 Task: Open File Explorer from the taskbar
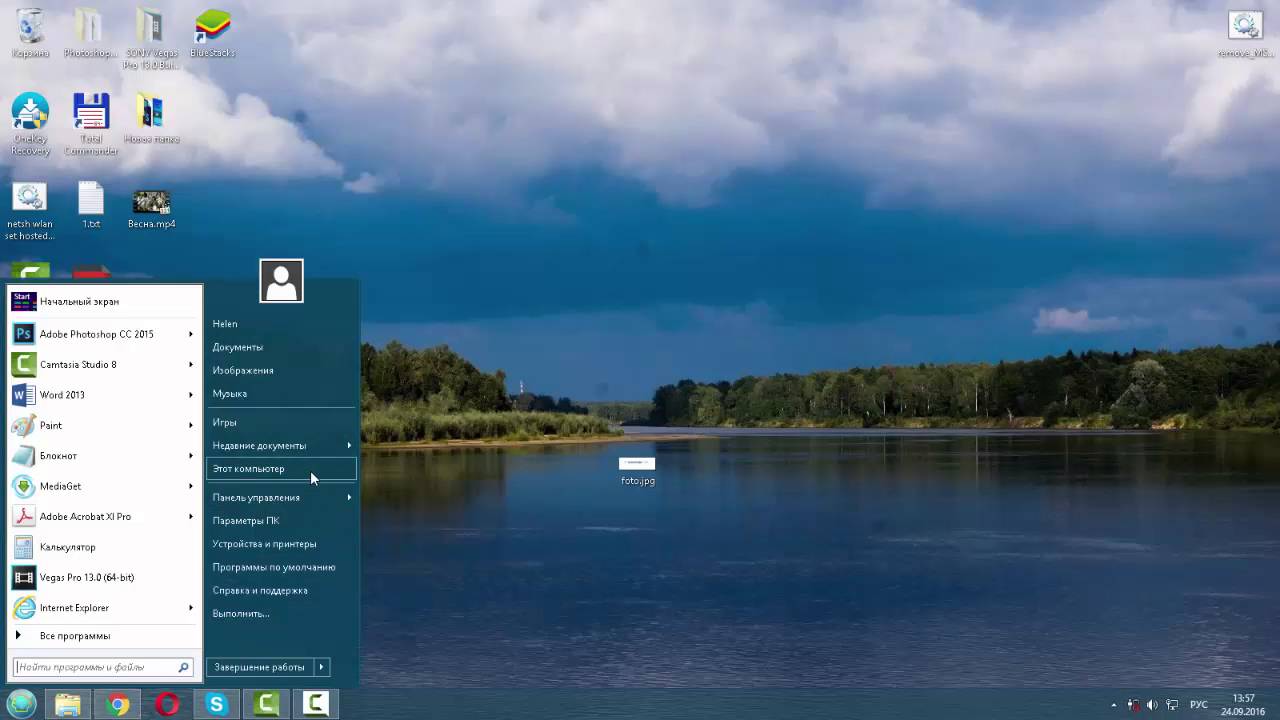68,704
